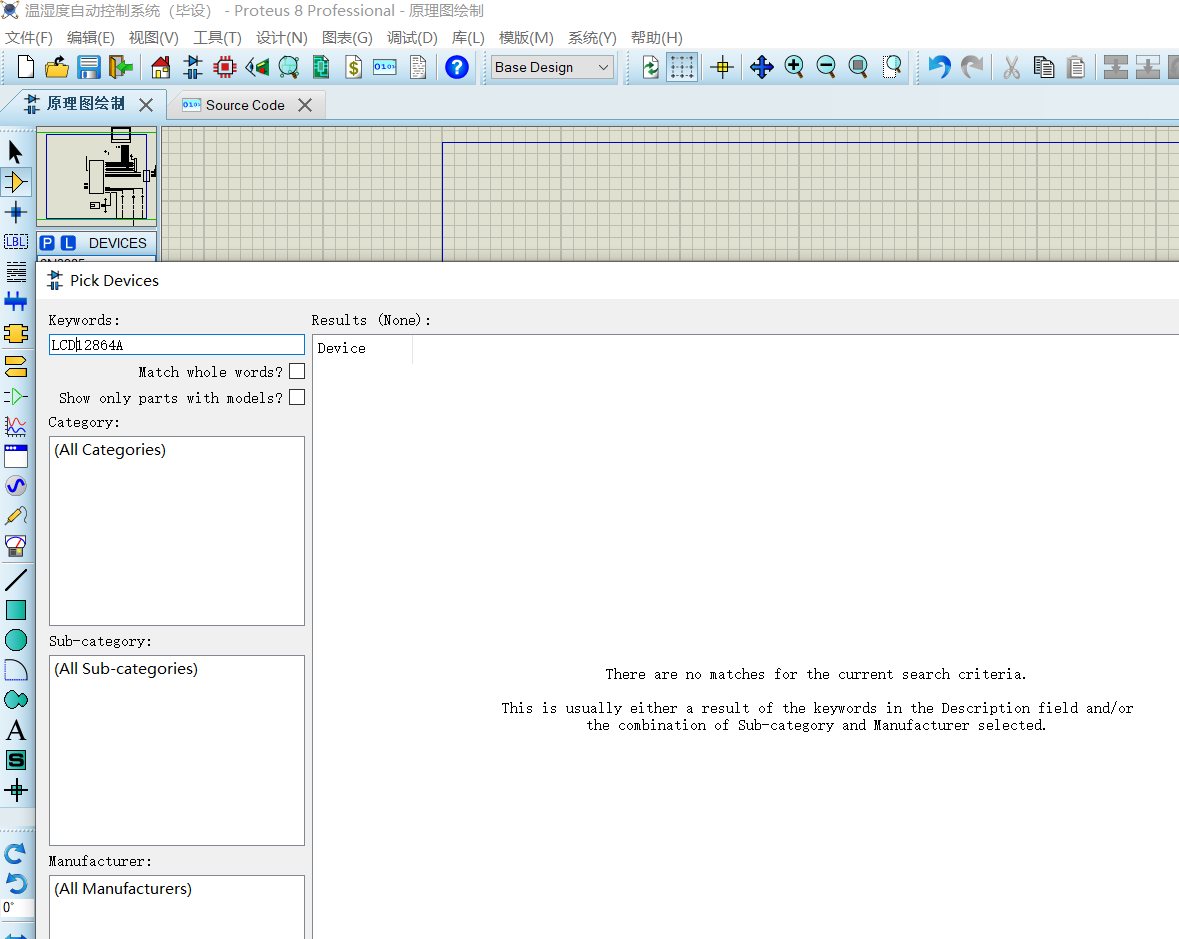Image resolution: width=1179 pixels, height=939 pixels.
Task: Open 编辑(E) menu
Action: point(90,38)
